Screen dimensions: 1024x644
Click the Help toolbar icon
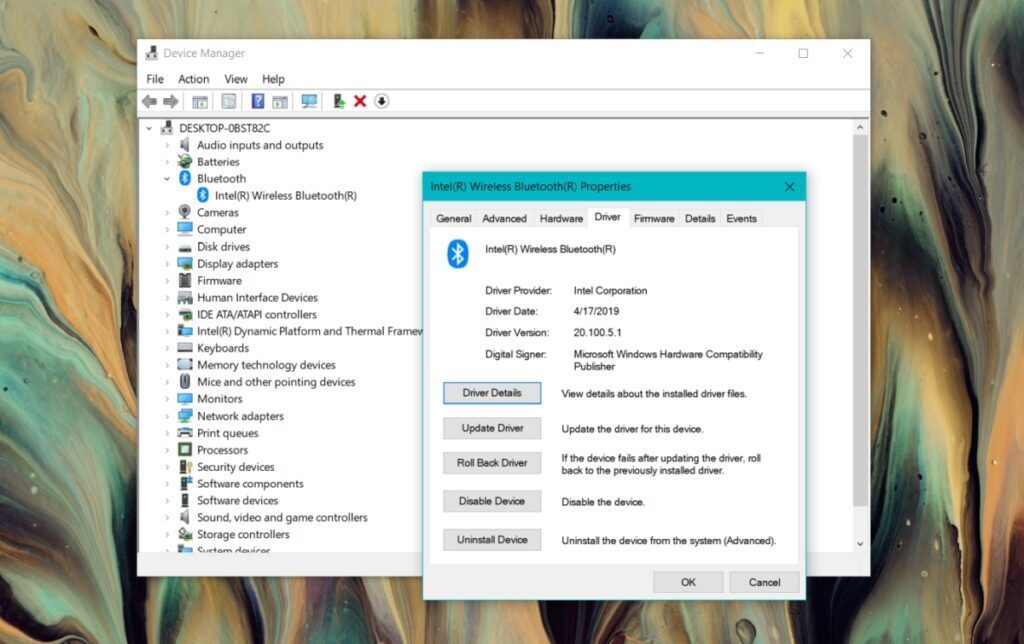[258, 101]
